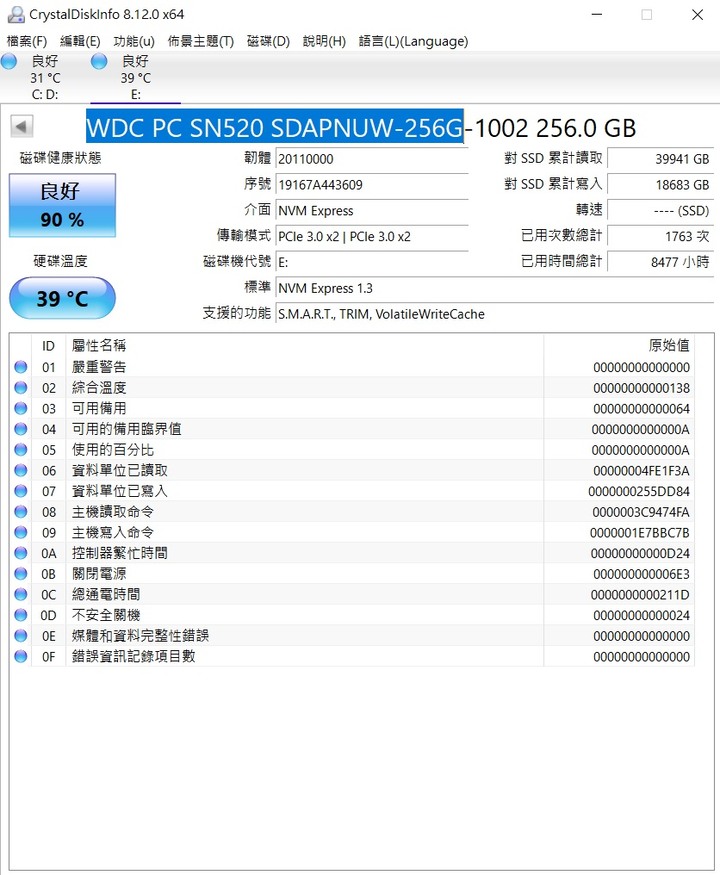This screenshot has height=875, width=720.
Task: Click the status dot for attribute 0F 錯誤資訊記錄項目數
Action: click(x=21, y=656)
